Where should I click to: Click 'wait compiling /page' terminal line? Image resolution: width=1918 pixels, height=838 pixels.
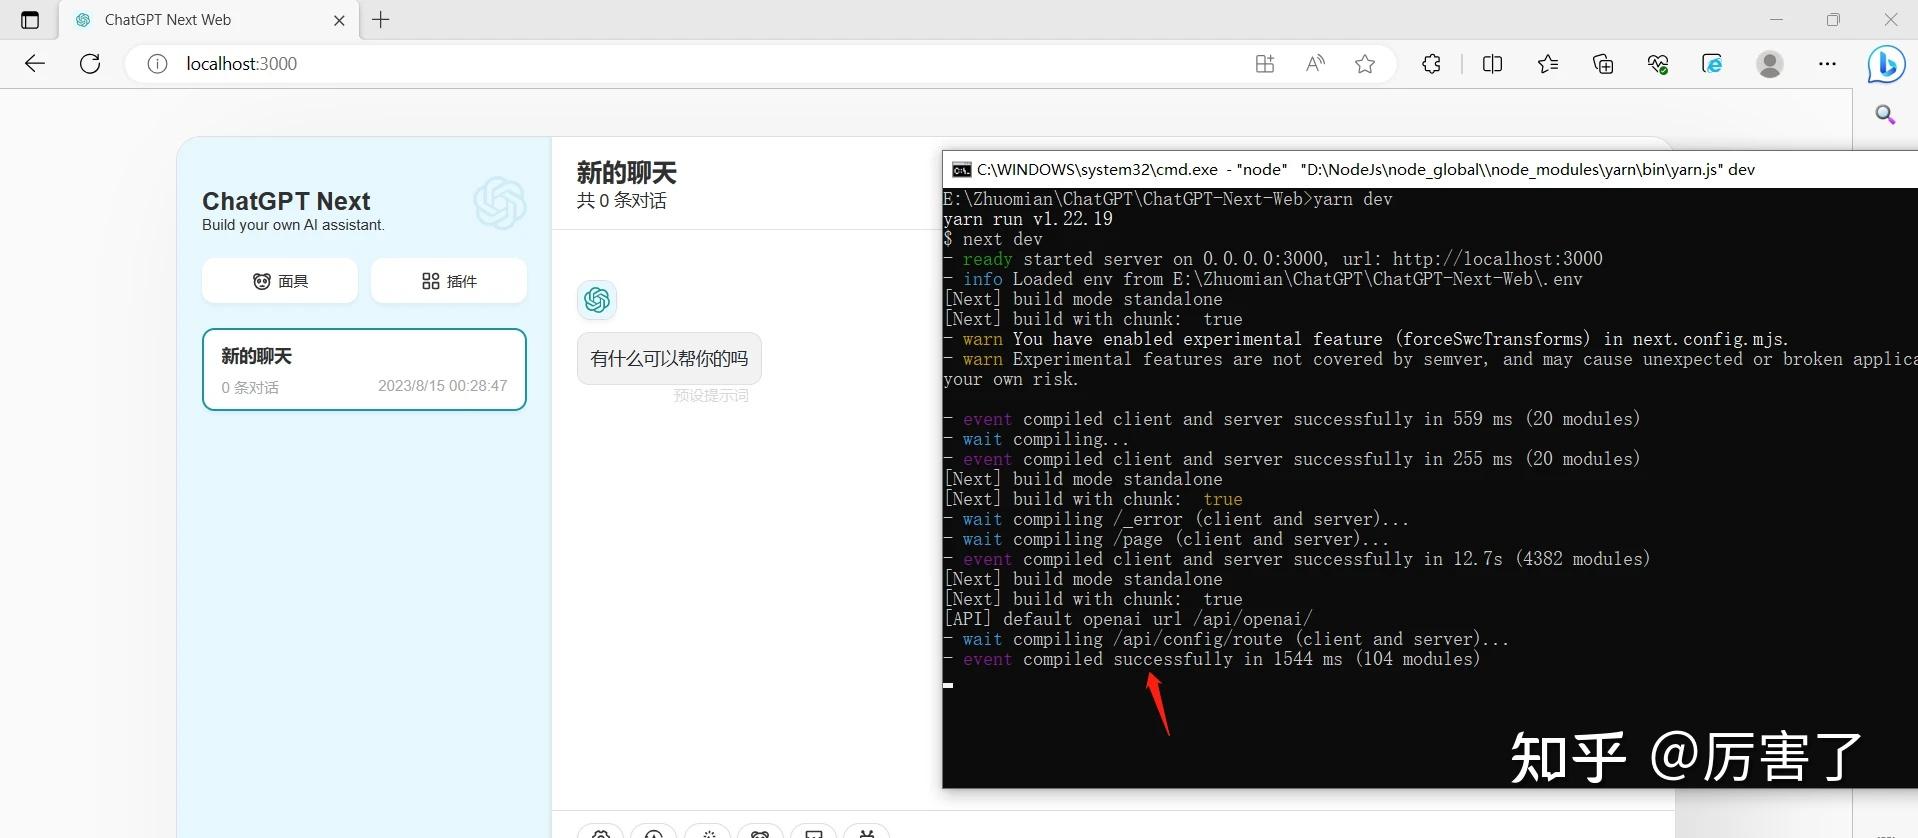click(x=1166, y=539)
